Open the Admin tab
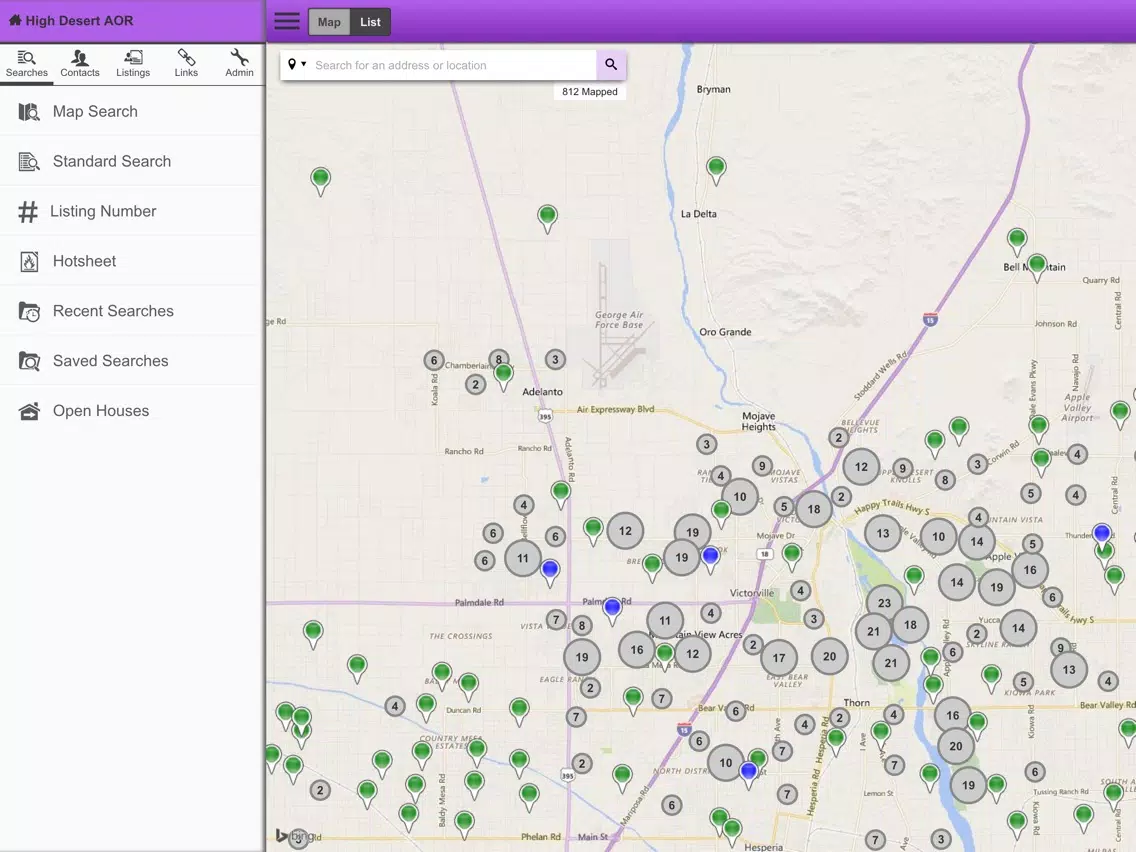This screenshot has width=1136, height=852. point(239,64)
